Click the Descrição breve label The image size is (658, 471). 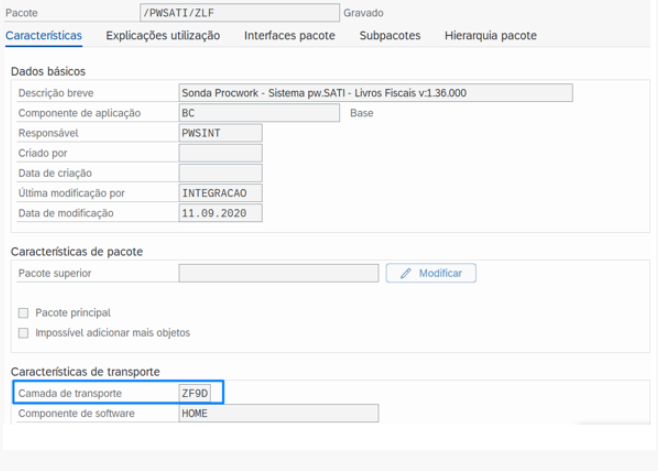point(56,93)
